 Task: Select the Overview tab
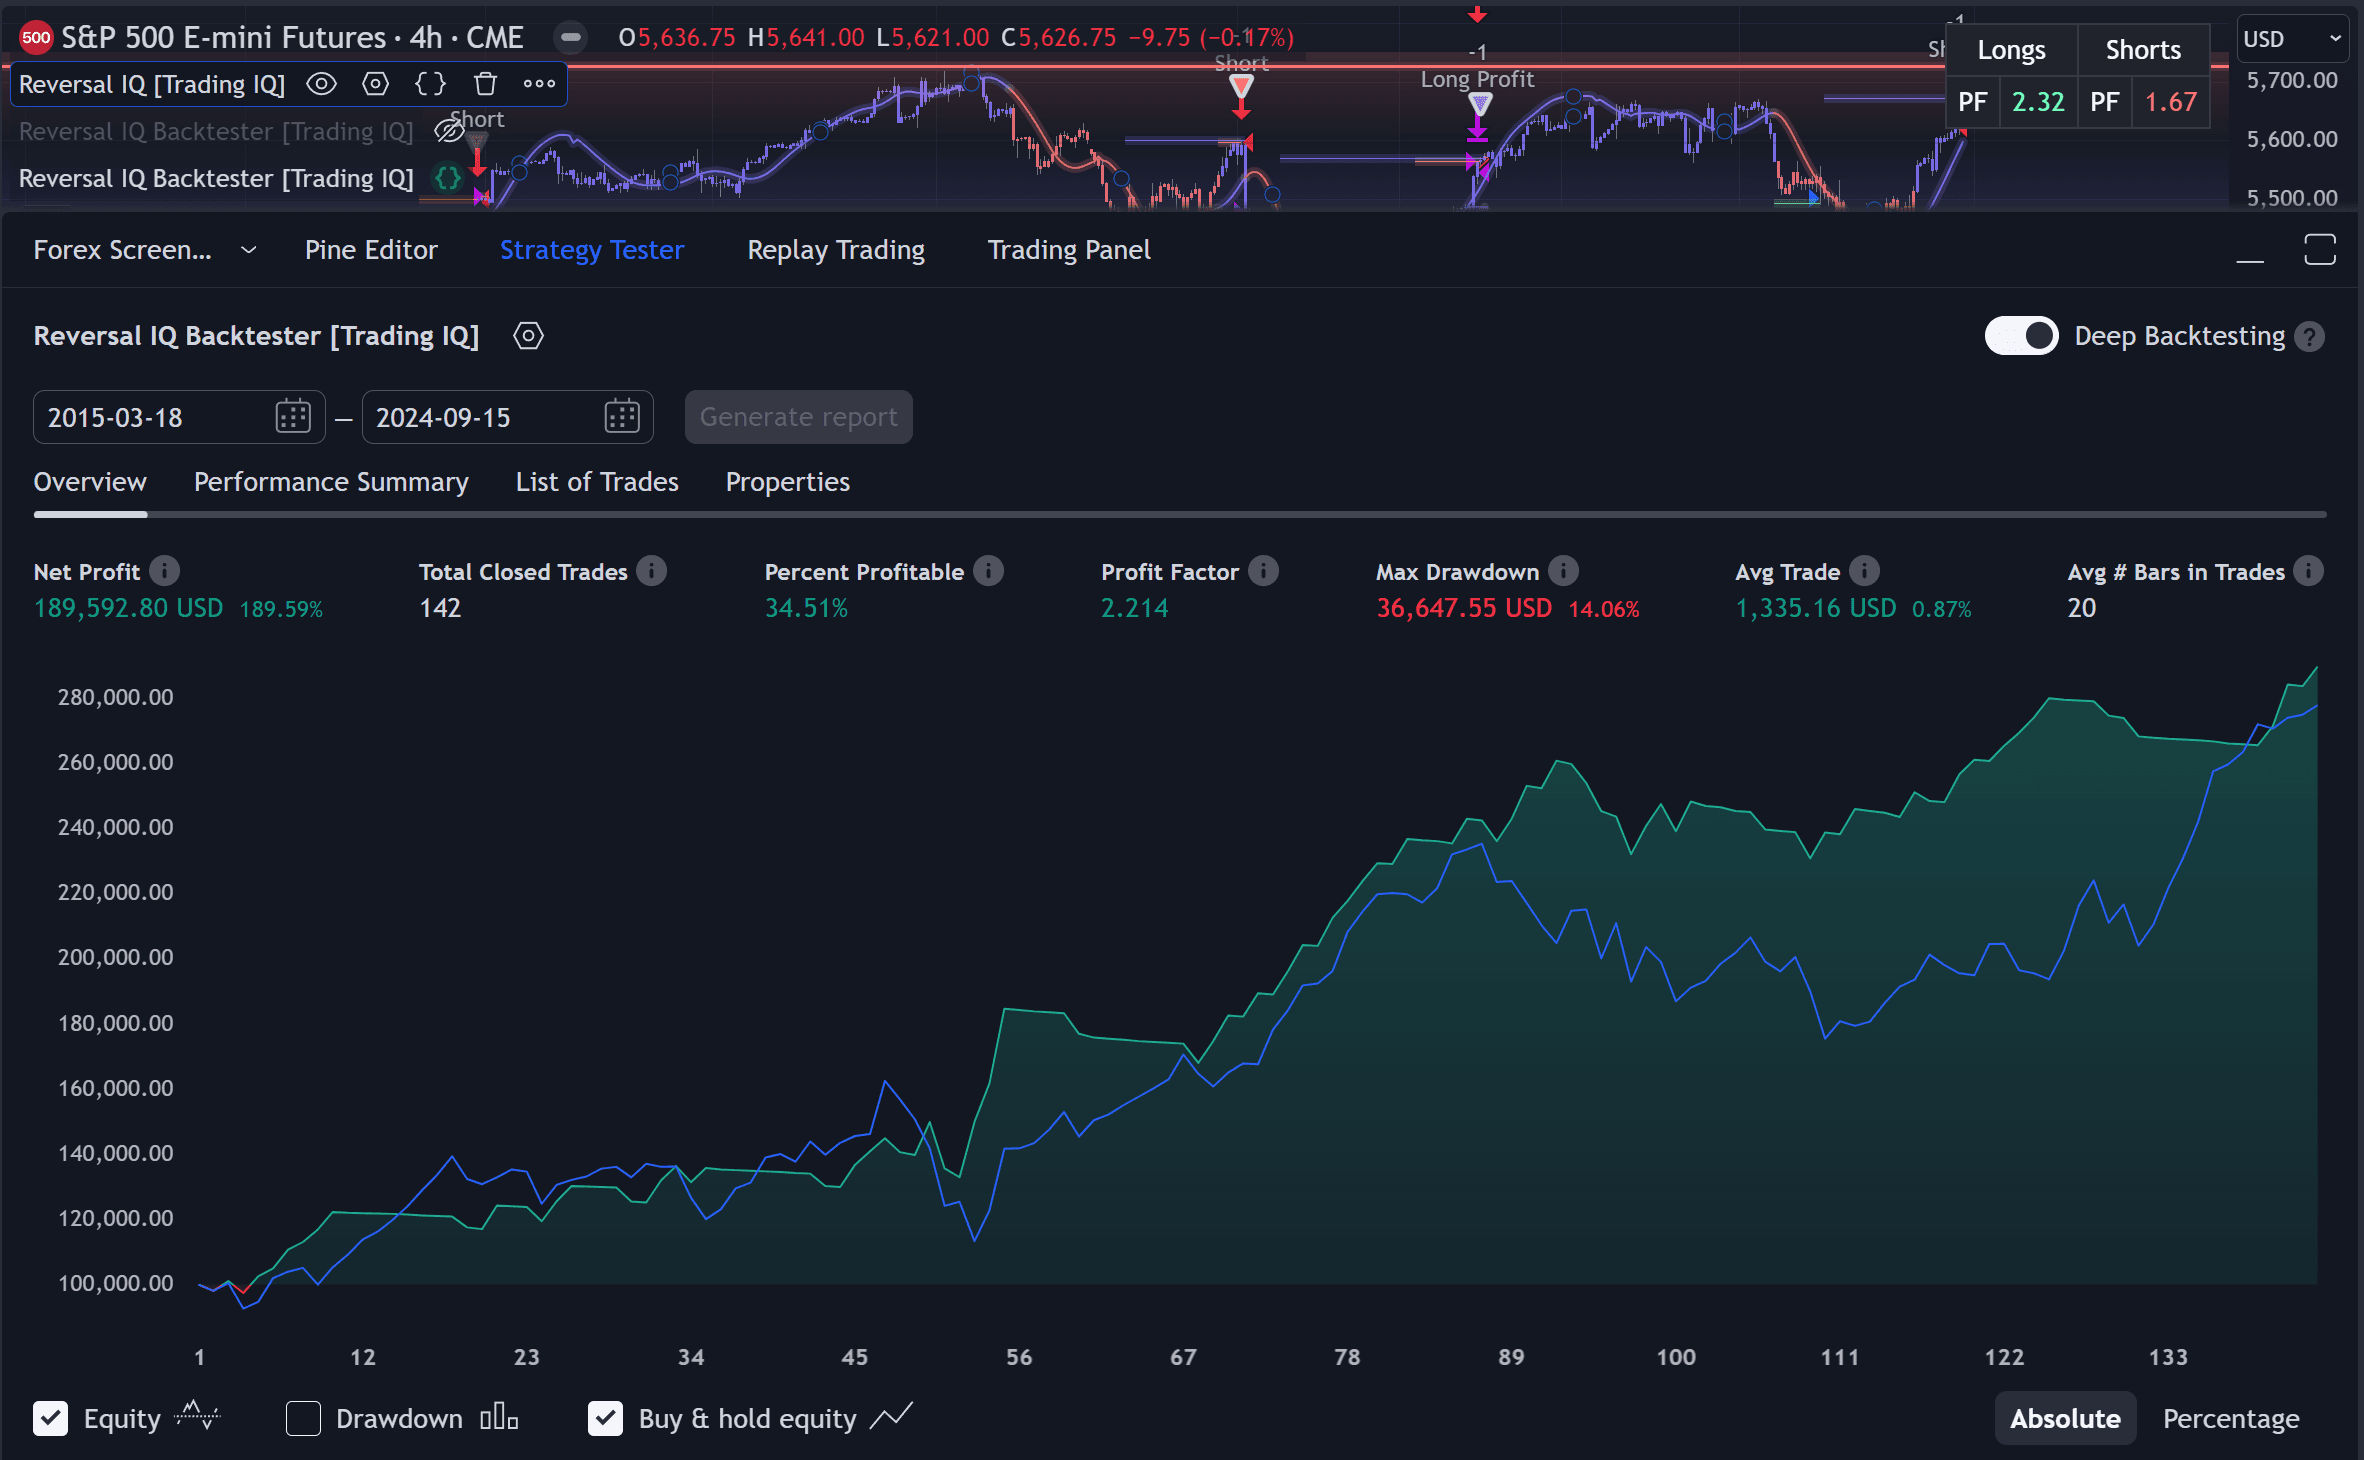[x=90, y=482]
